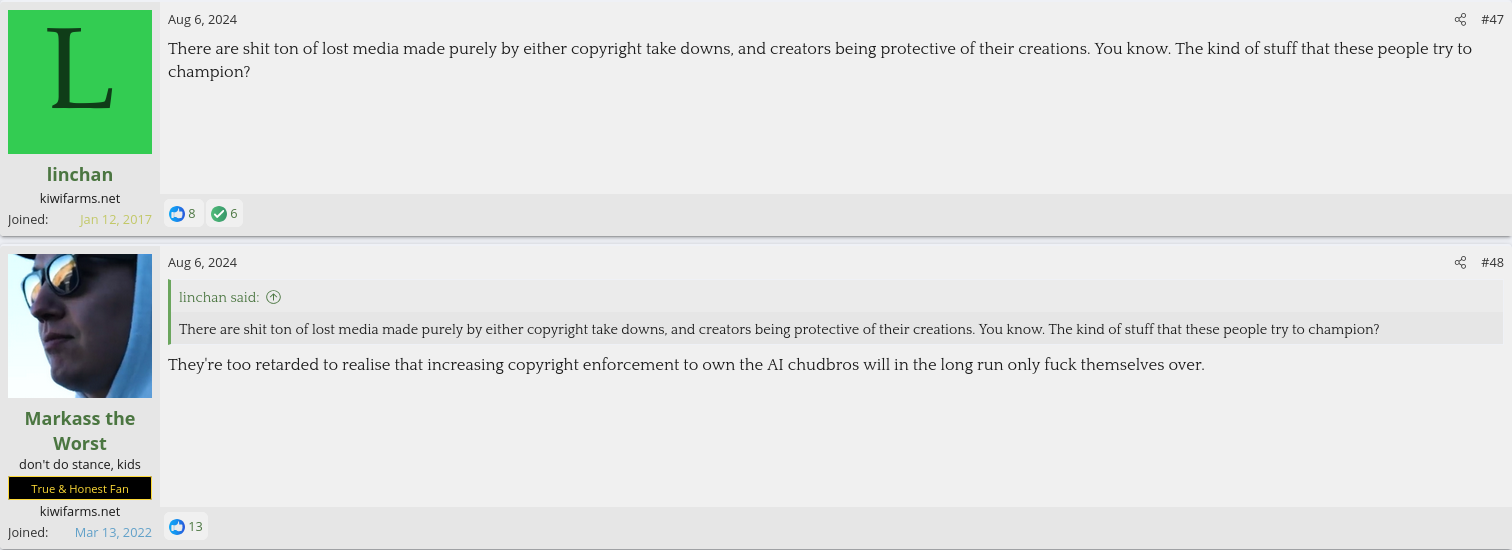1512x550 pixels.
Task: Click the green checkmark reaction icon
Action: point(219,213)
